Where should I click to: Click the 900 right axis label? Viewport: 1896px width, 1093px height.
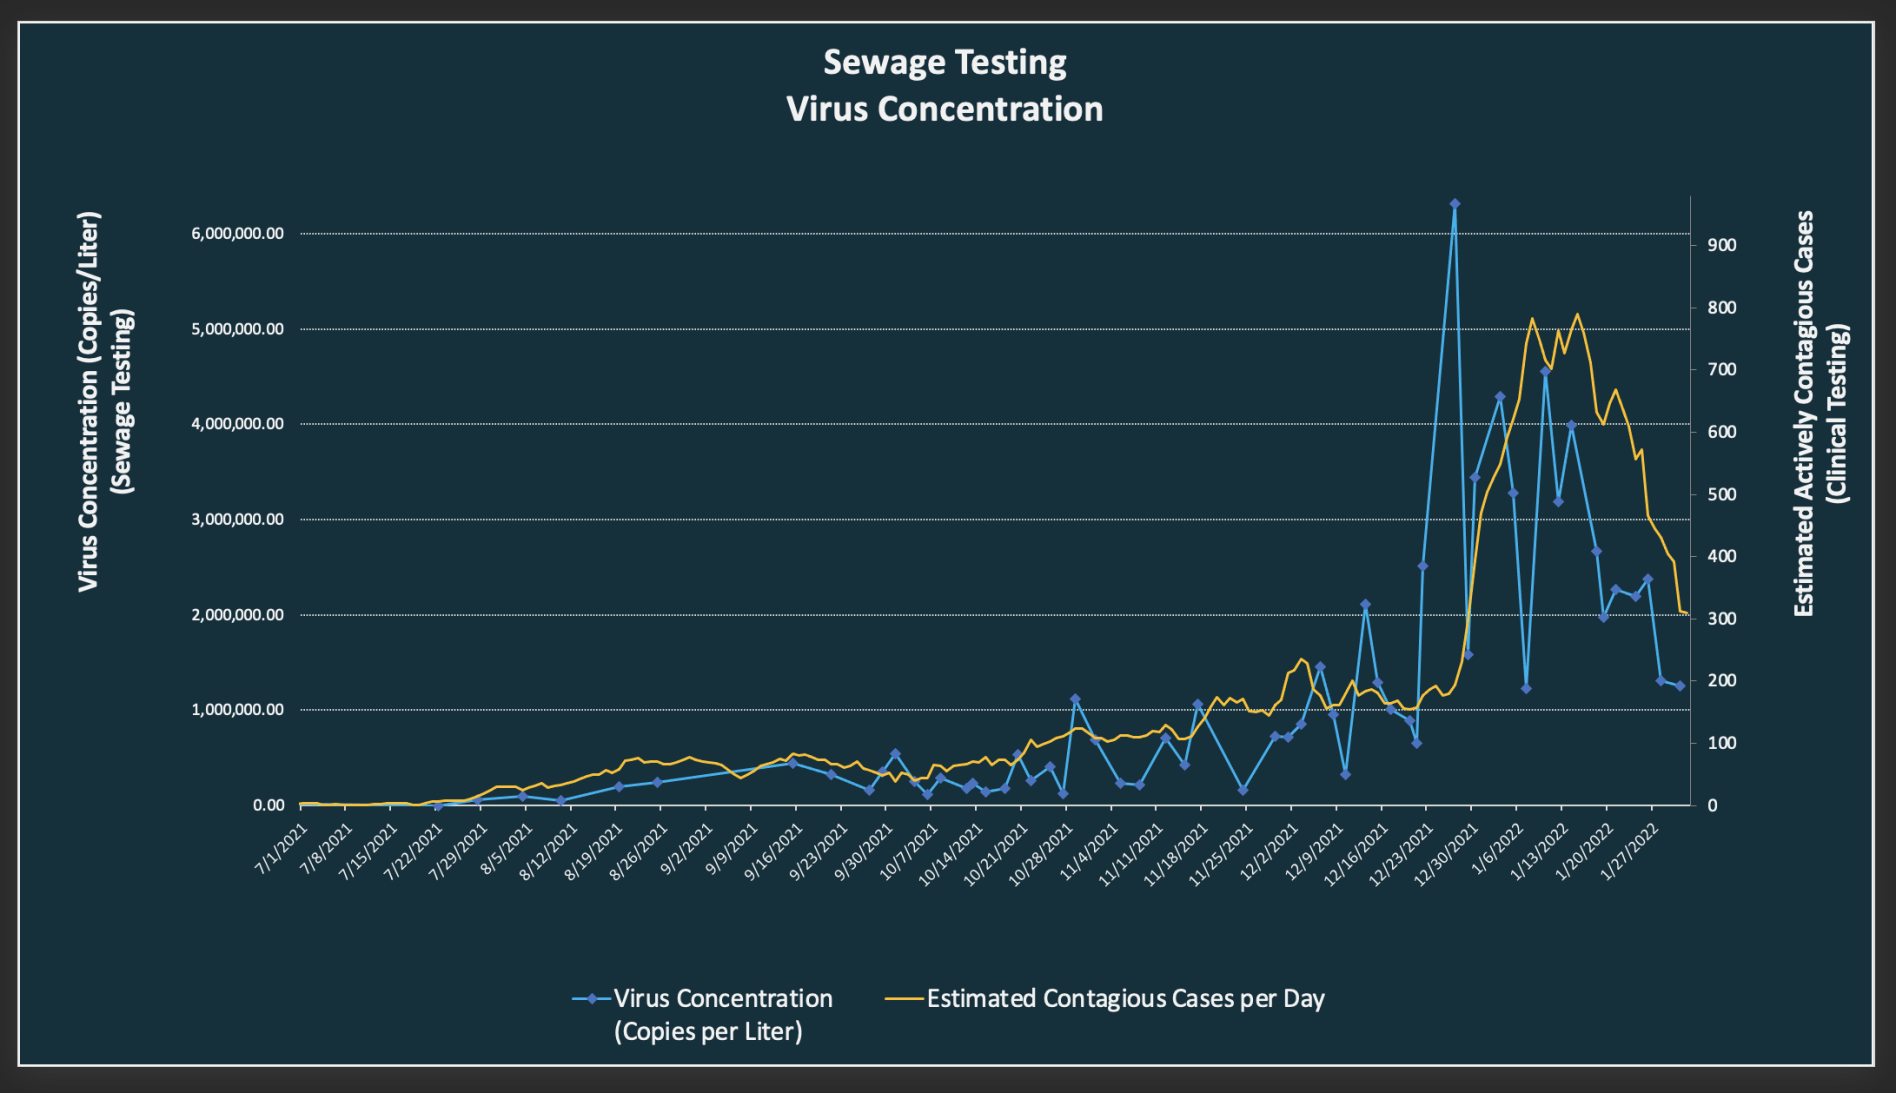(x=1721, y=245)
